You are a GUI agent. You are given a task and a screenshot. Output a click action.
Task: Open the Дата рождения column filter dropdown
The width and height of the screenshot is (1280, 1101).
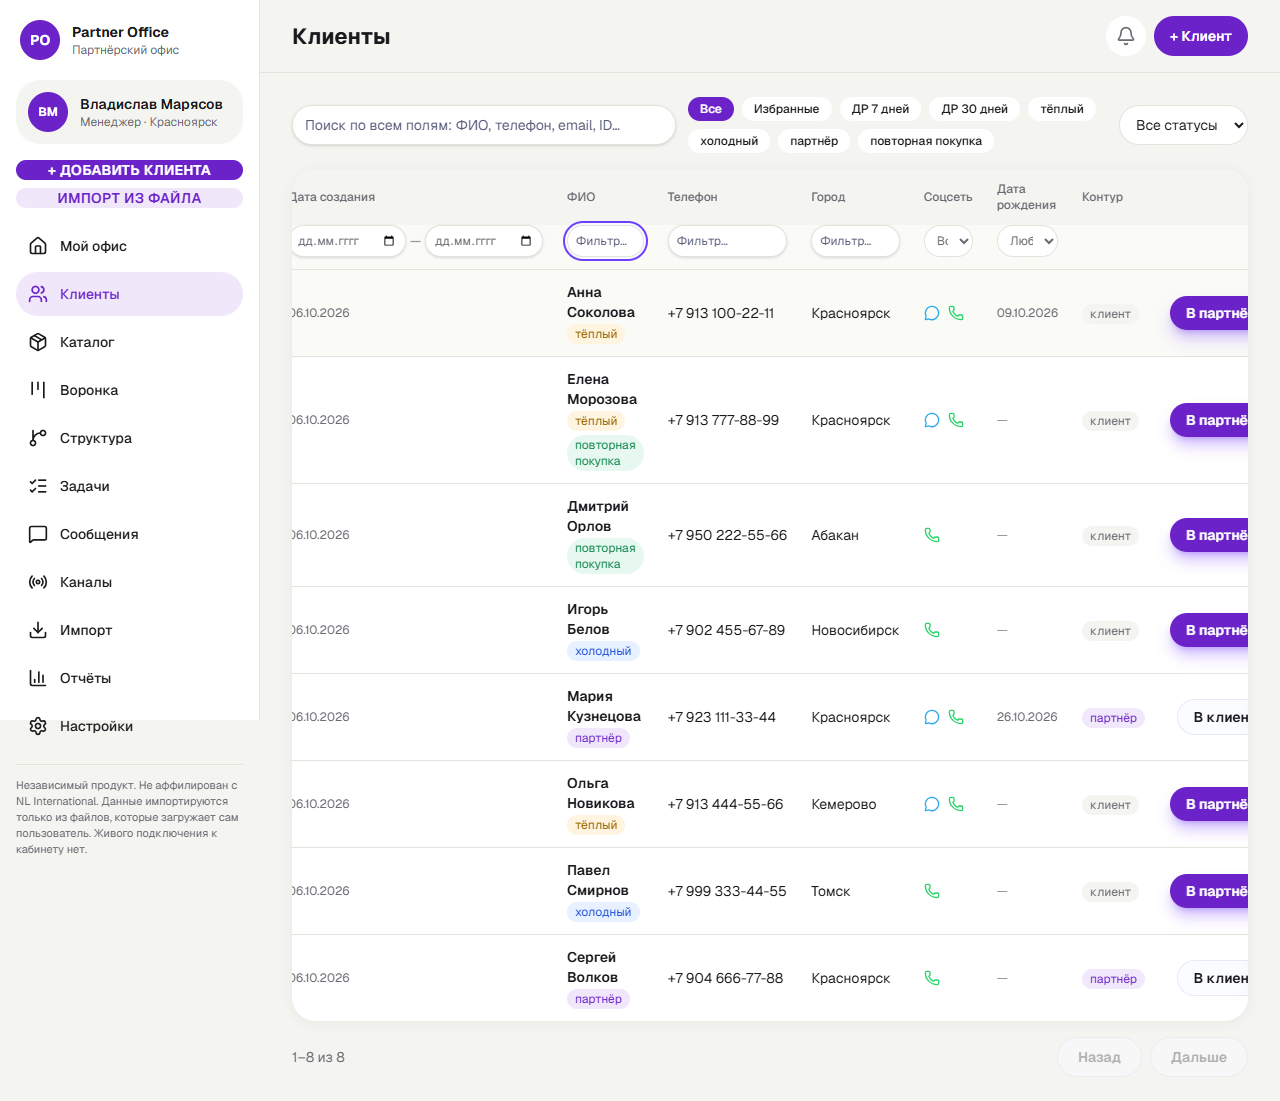tap(1027, 241)
